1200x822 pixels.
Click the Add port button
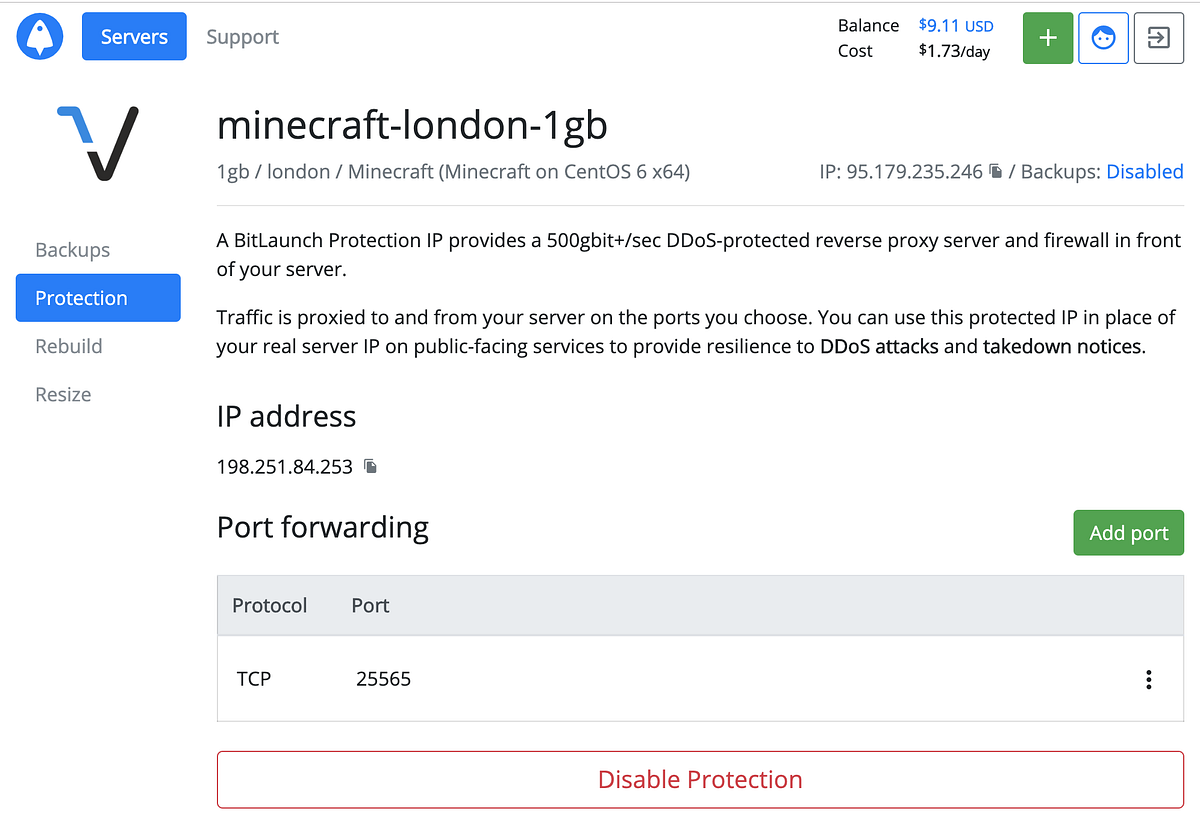coord(1128,533)
